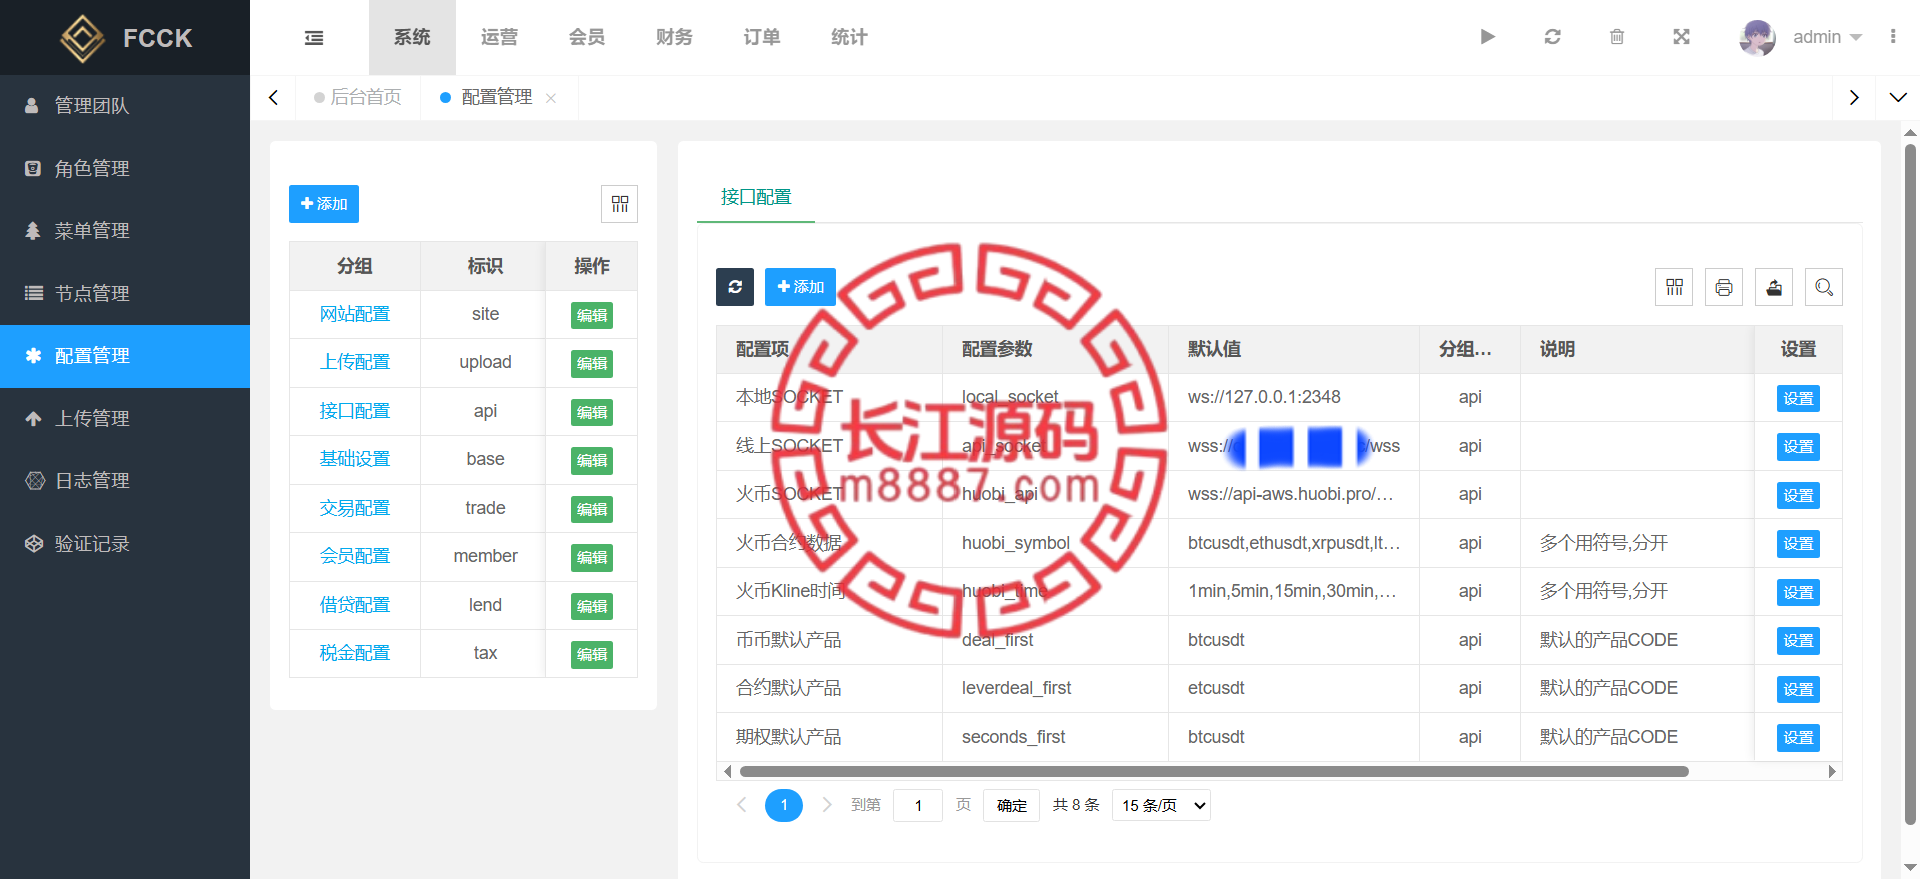Click 设置 for the seconds_first row
Viewport: 1920px width, 879px height.
tap(1798, 738)
